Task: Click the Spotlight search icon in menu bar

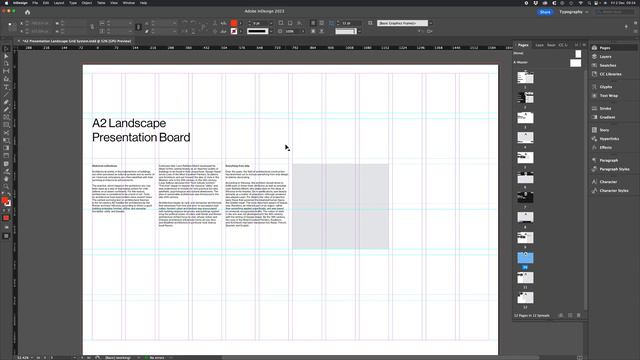Action: [x=589, y=3]
